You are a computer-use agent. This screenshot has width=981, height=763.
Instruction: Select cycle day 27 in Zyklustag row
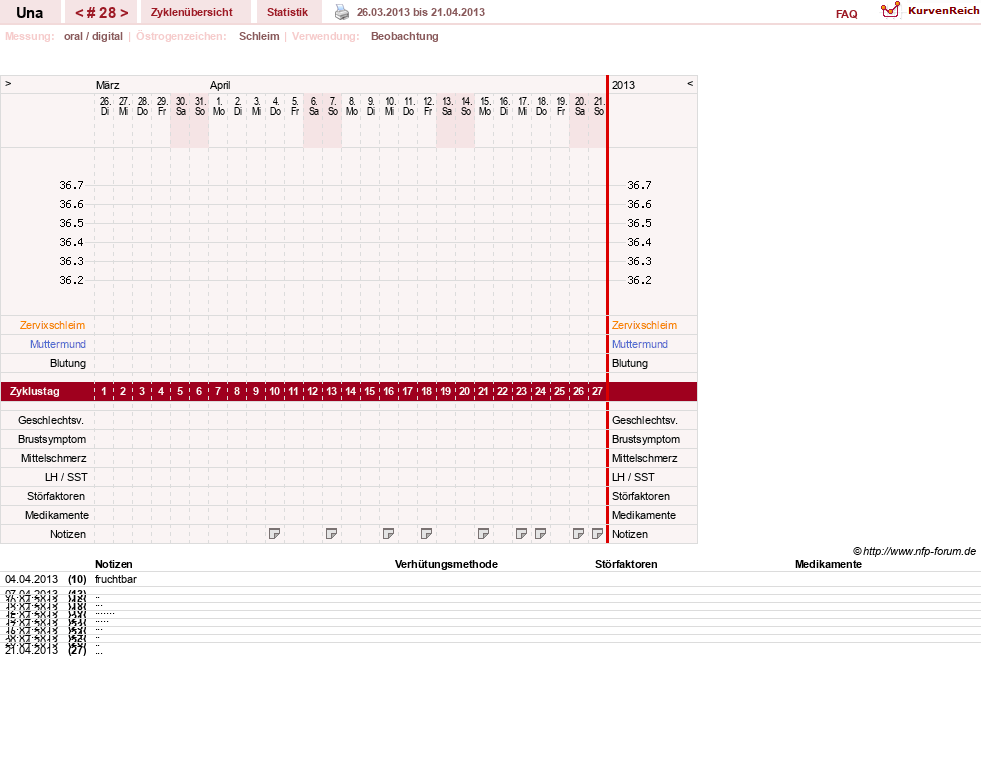[x=597, y=392]
